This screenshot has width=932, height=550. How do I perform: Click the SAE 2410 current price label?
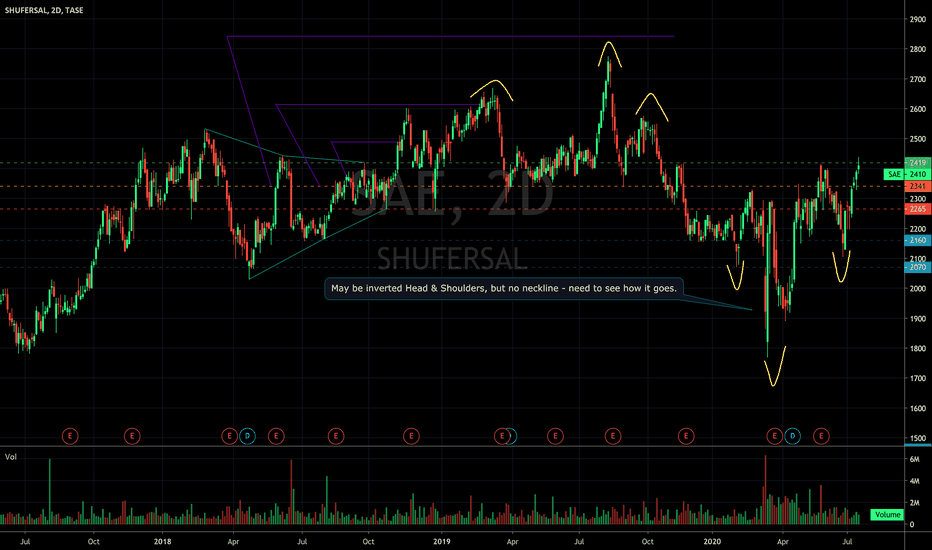click(908, 174)
